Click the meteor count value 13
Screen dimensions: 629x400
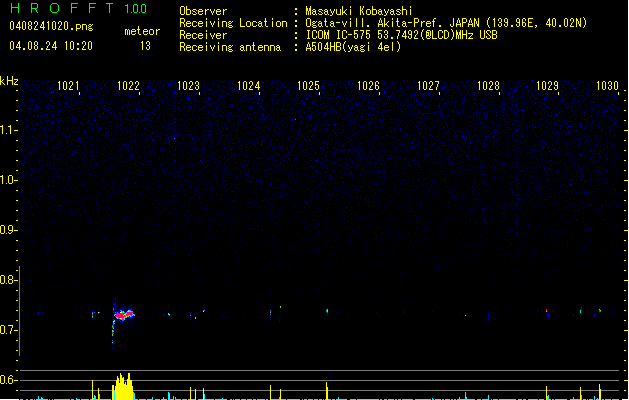(x=145, y=46)
